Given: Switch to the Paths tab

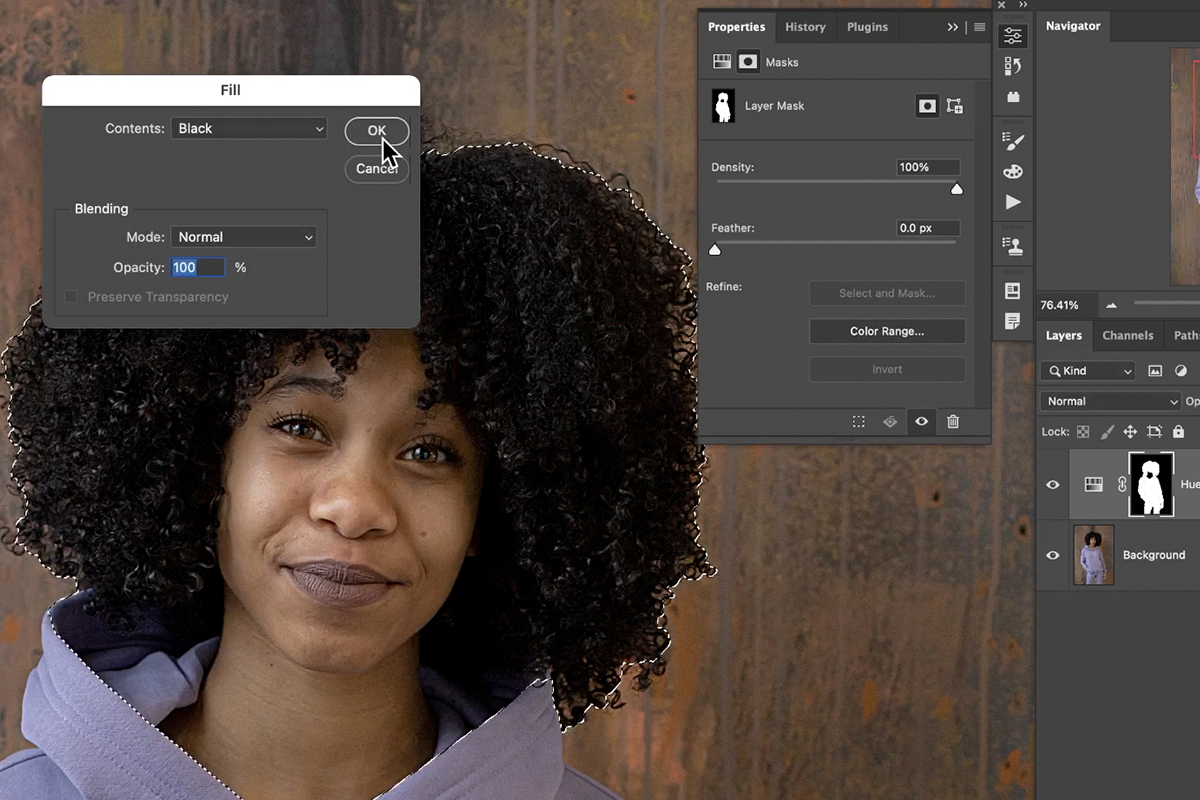Looking at the screenshot, I should pos(1187,336).
